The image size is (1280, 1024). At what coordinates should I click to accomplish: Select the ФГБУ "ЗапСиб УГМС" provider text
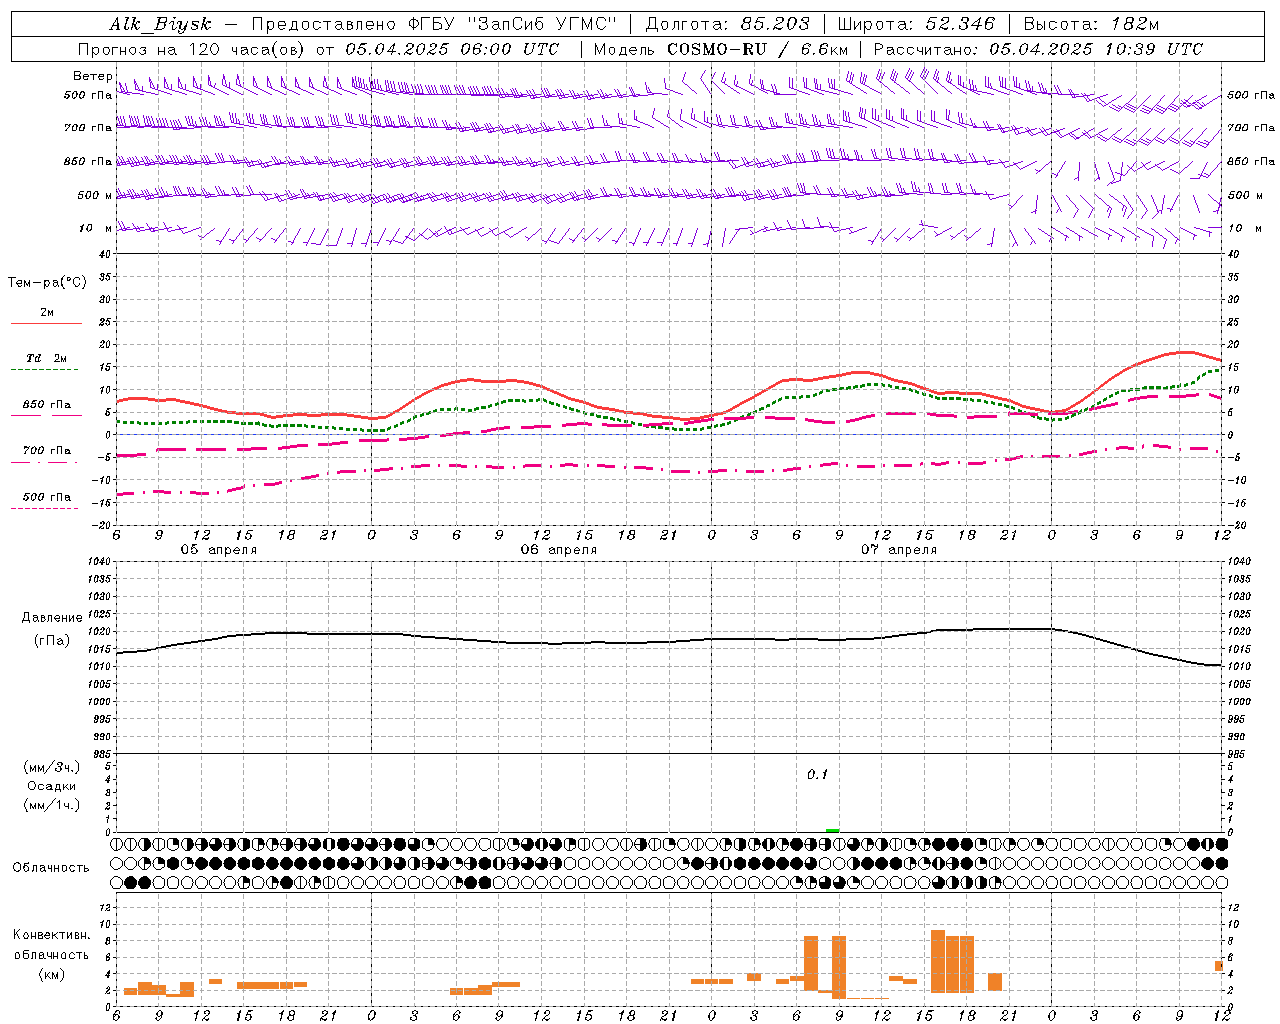click(513, 24)
